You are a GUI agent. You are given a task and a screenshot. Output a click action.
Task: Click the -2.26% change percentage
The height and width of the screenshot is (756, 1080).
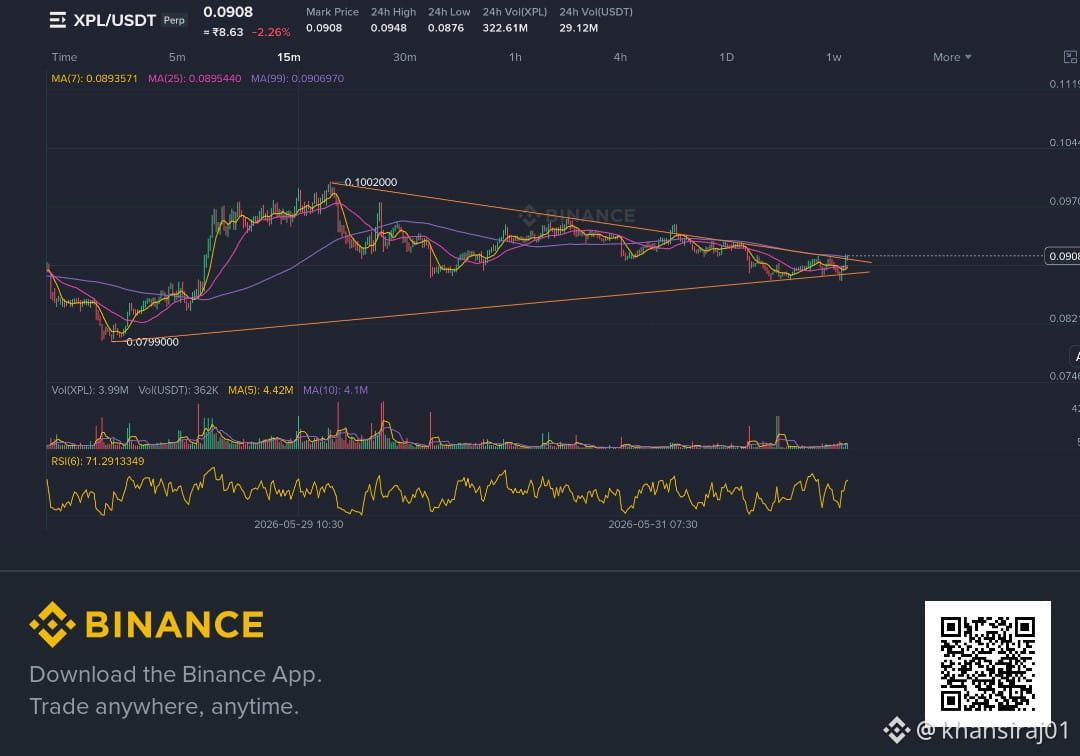[271, 32]
